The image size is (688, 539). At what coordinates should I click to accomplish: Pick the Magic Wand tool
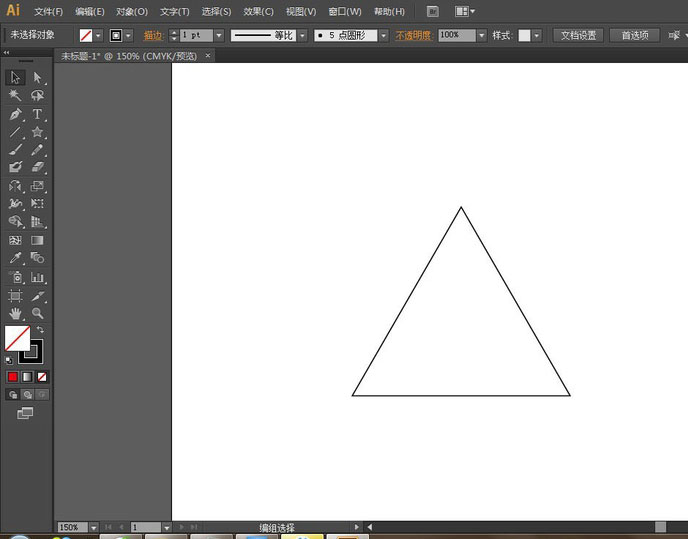(x=16, y=96)
